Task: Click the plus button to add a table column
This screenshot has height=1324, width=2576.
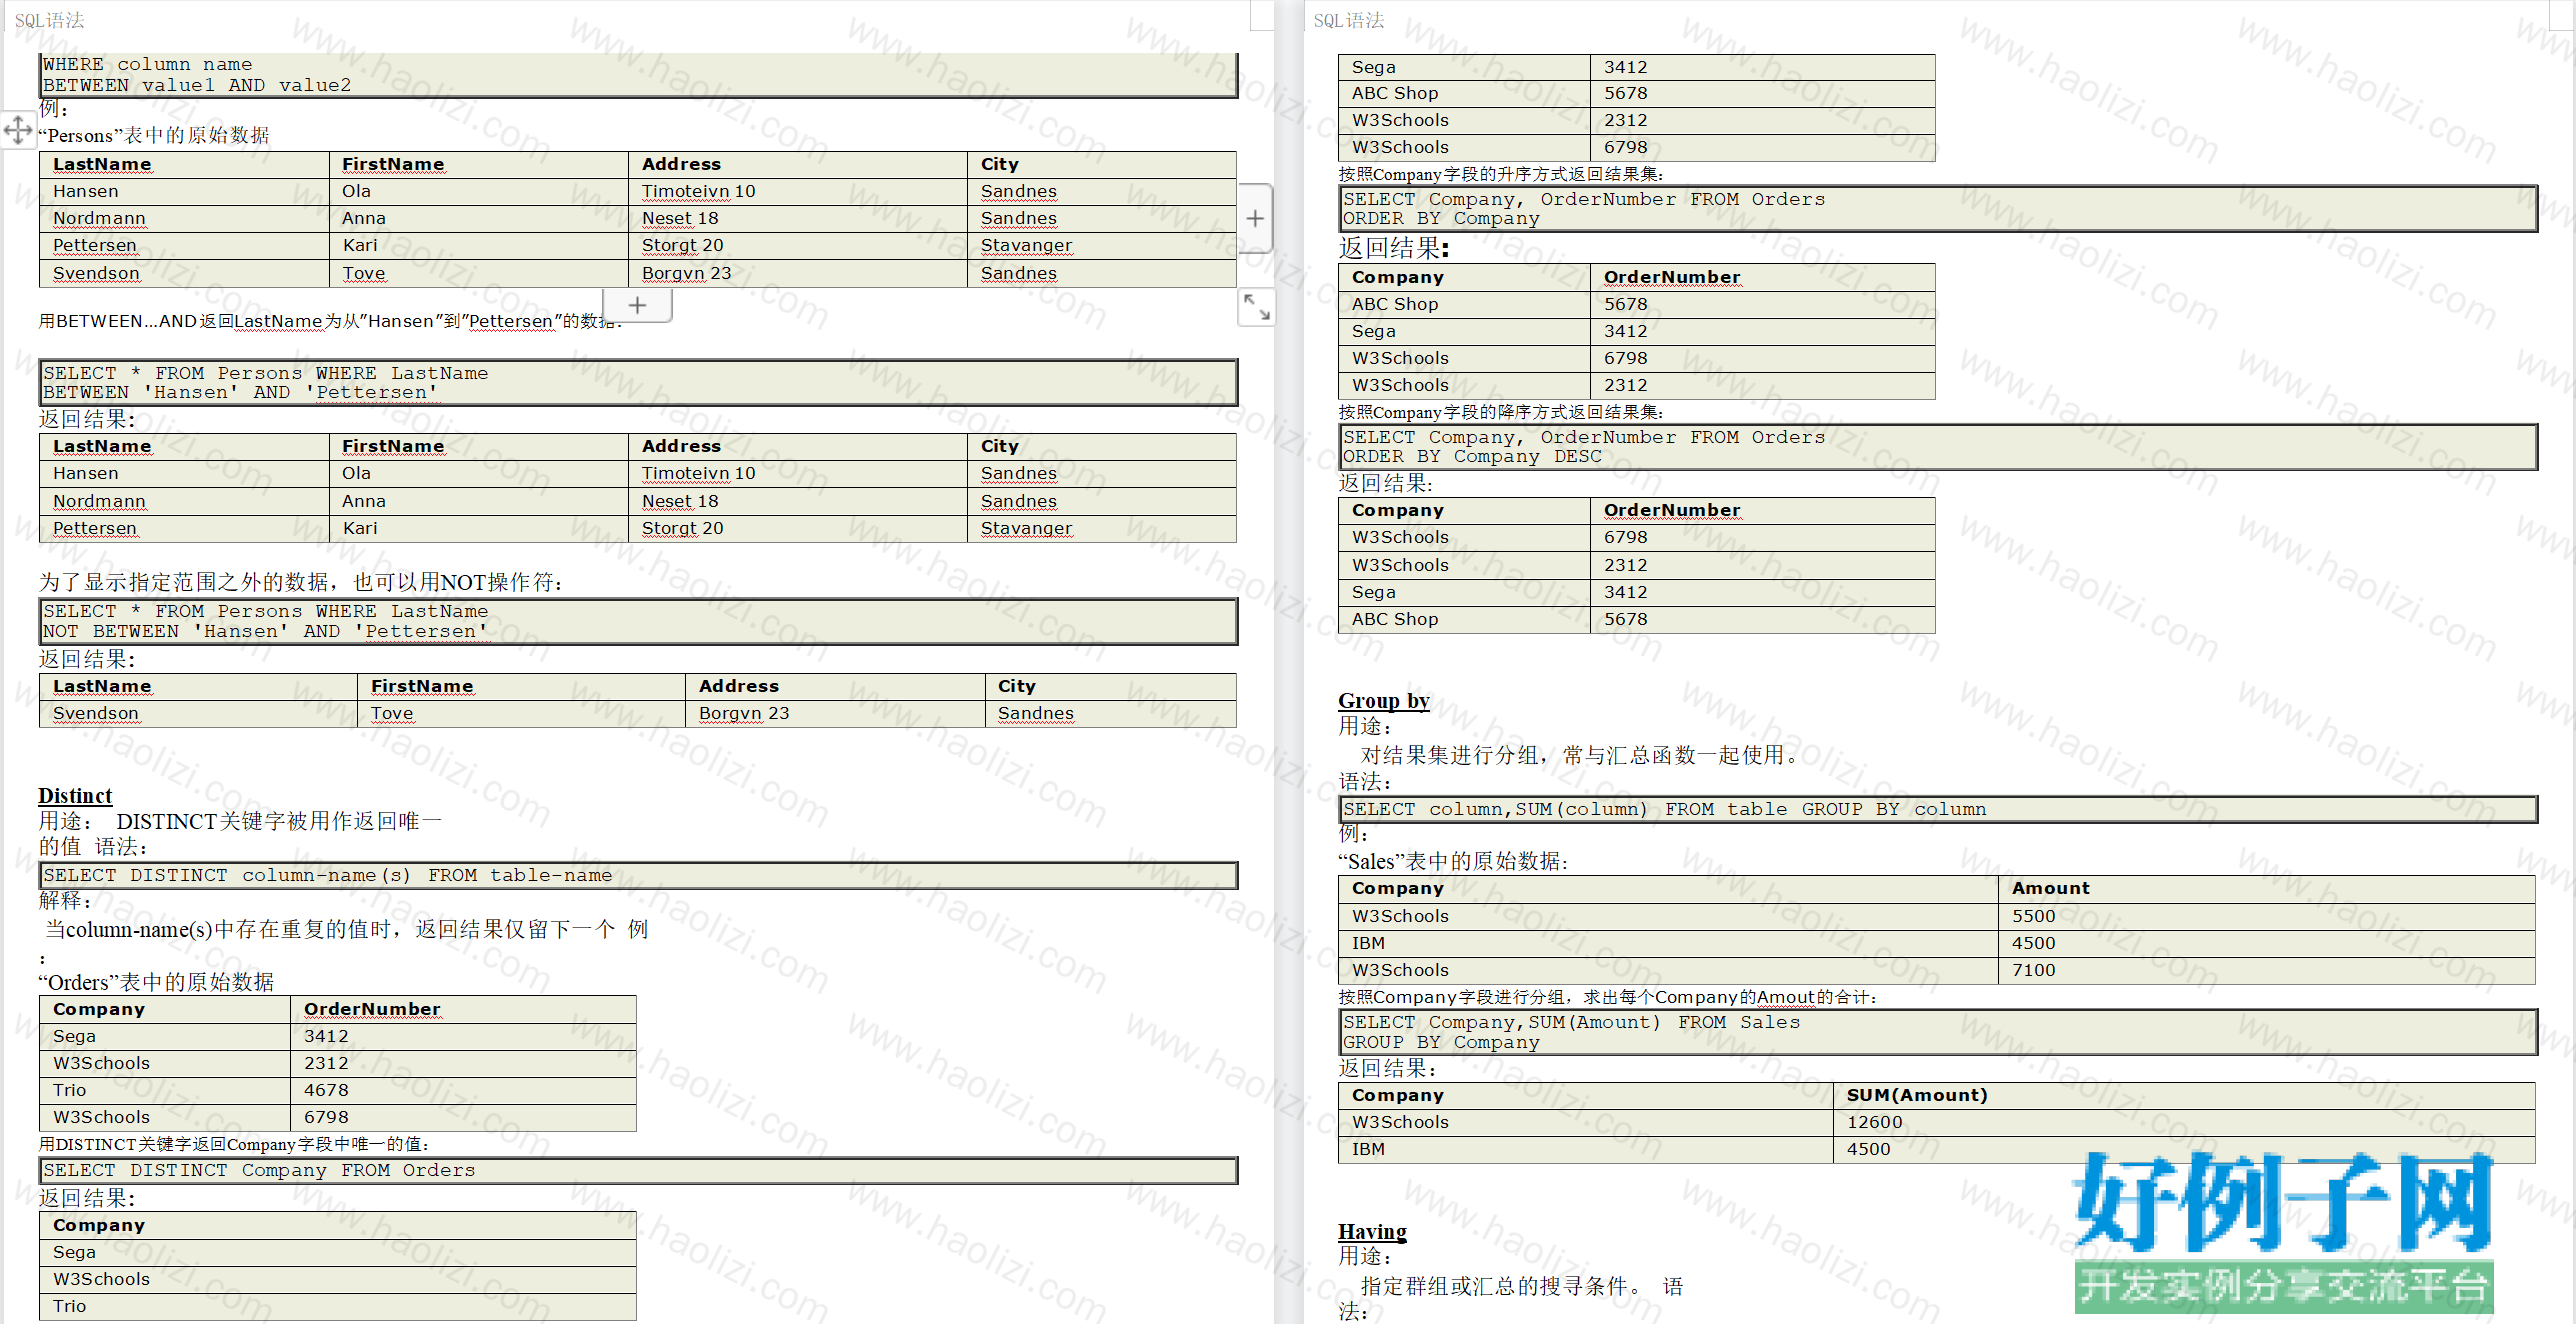Action: 1255,218
